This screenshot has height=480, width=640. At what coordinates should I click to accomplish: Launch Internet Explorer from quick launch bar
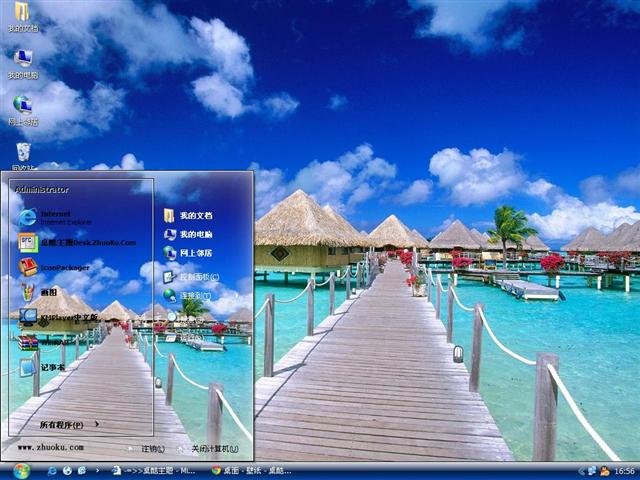52,471
